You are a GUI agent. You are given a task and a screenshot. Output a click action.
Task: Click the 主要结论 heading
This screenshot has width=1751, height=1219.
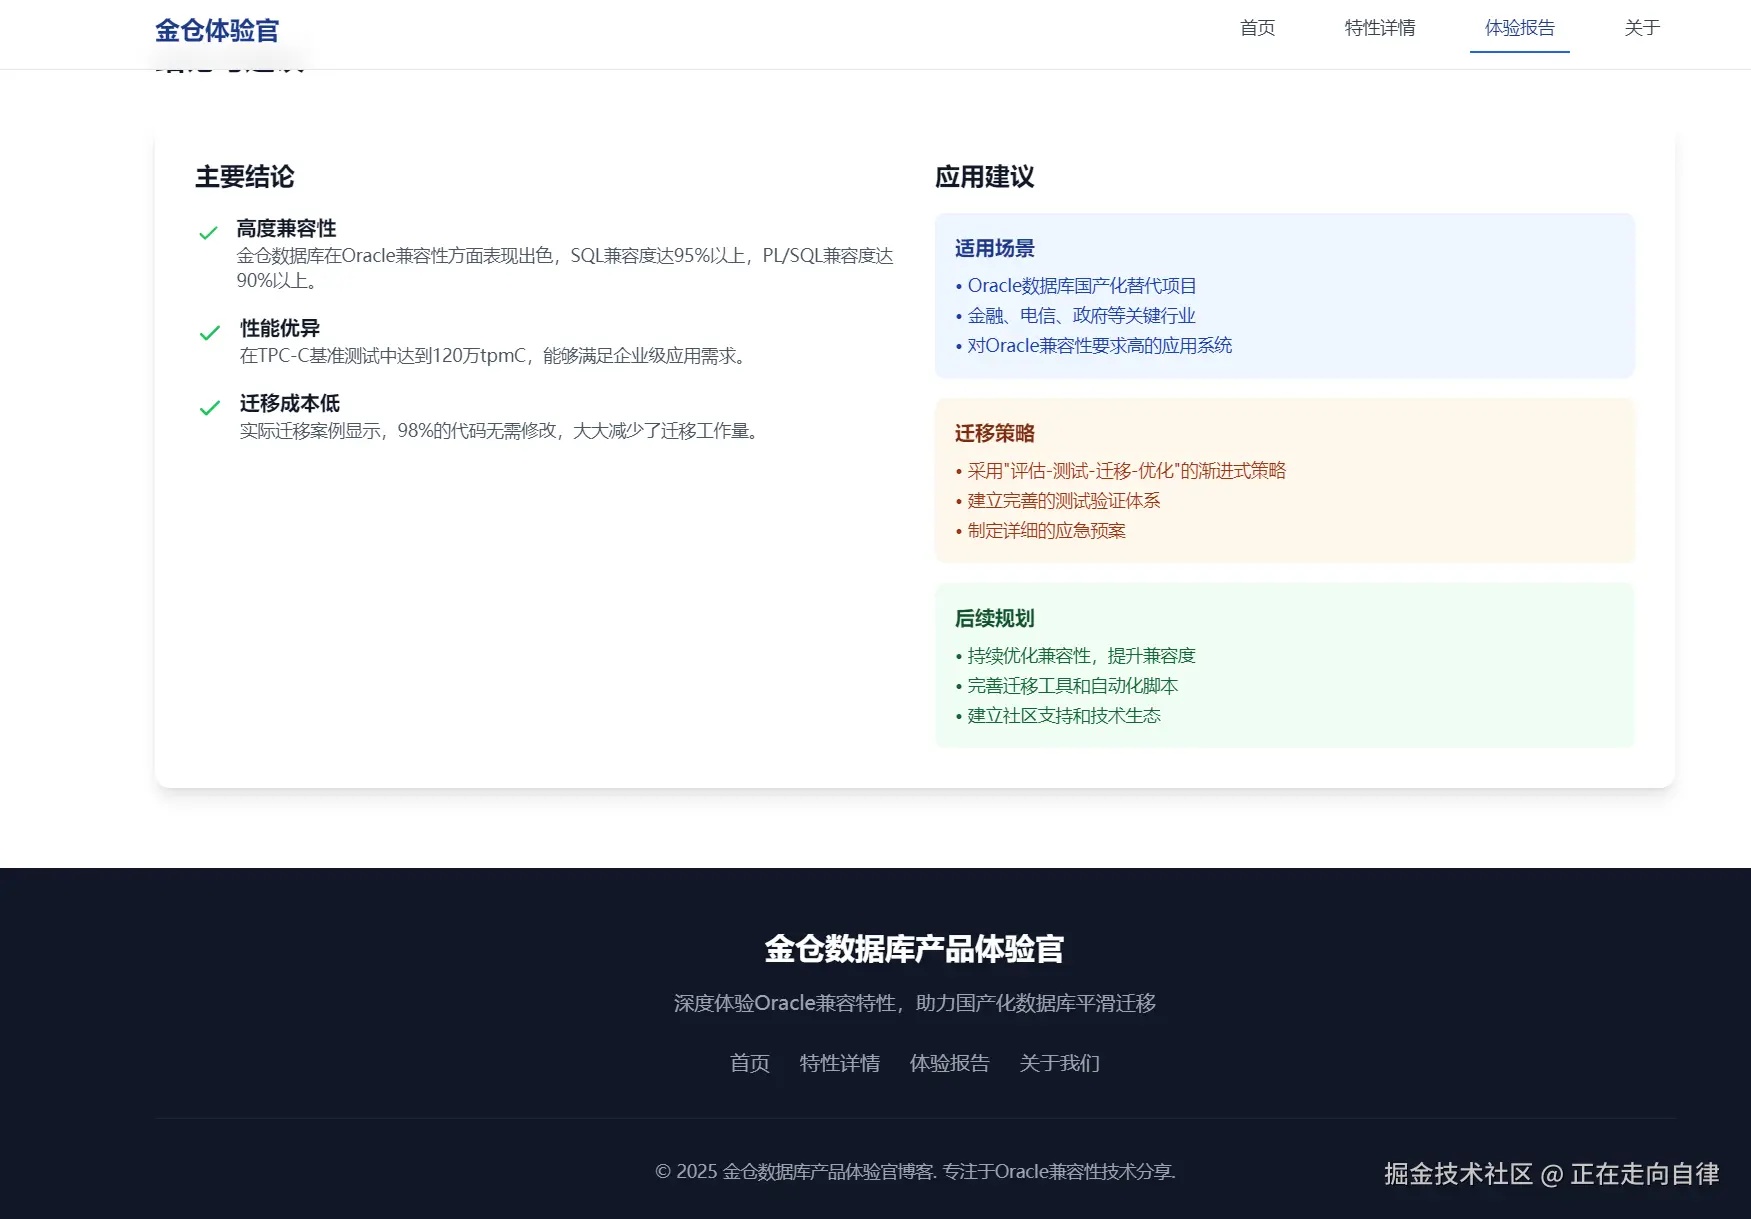(245, 177)
